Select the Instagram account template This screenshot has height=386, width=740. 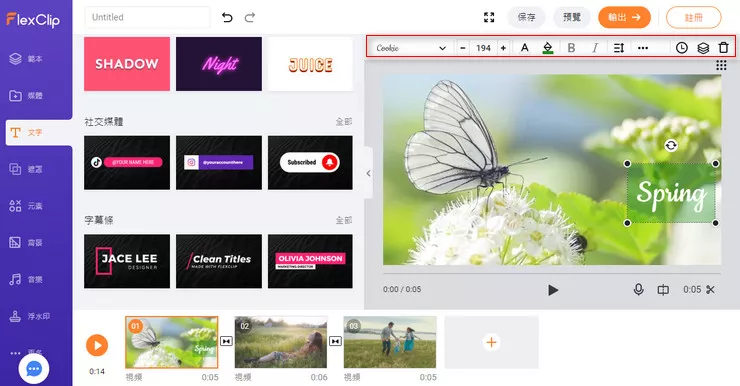219,163
